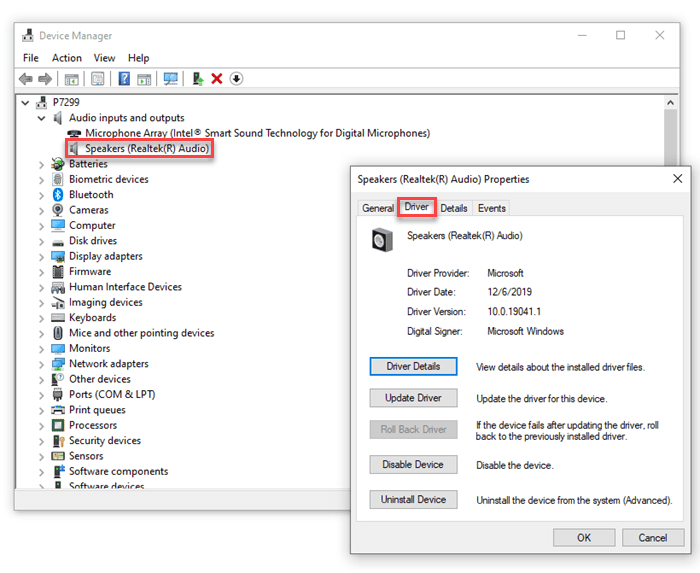Click the Display adapters icon
This screenshot has width=700, height=573.
(x=58, y=256)
